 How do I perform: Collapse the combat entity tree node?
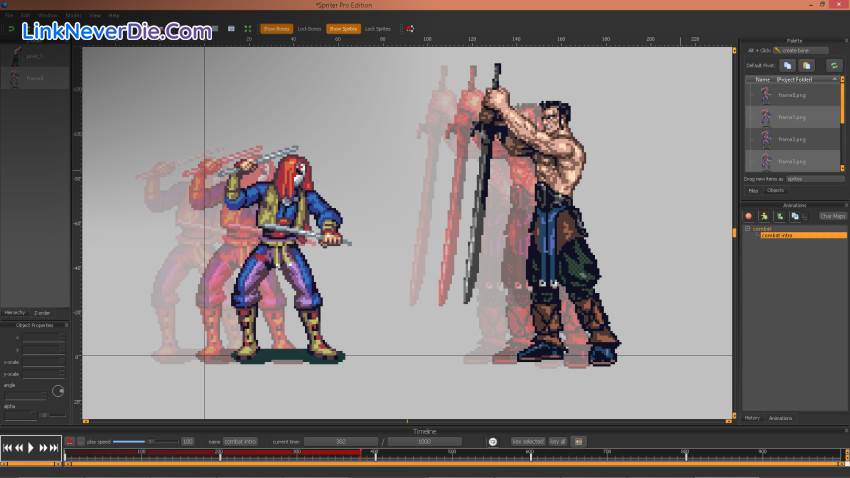[747, 229]
